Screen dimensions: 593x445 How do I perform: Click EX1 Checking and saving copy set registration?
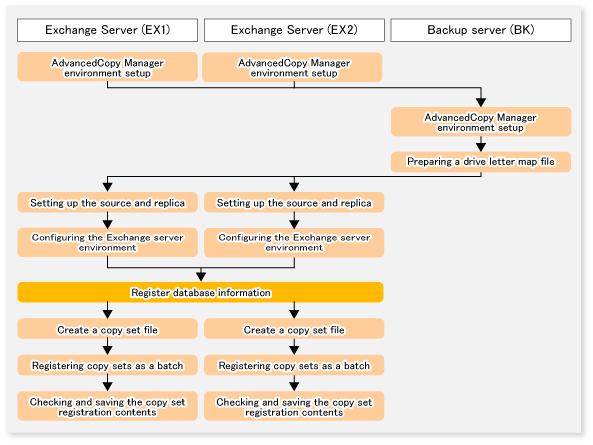click(x=107, y=406)
